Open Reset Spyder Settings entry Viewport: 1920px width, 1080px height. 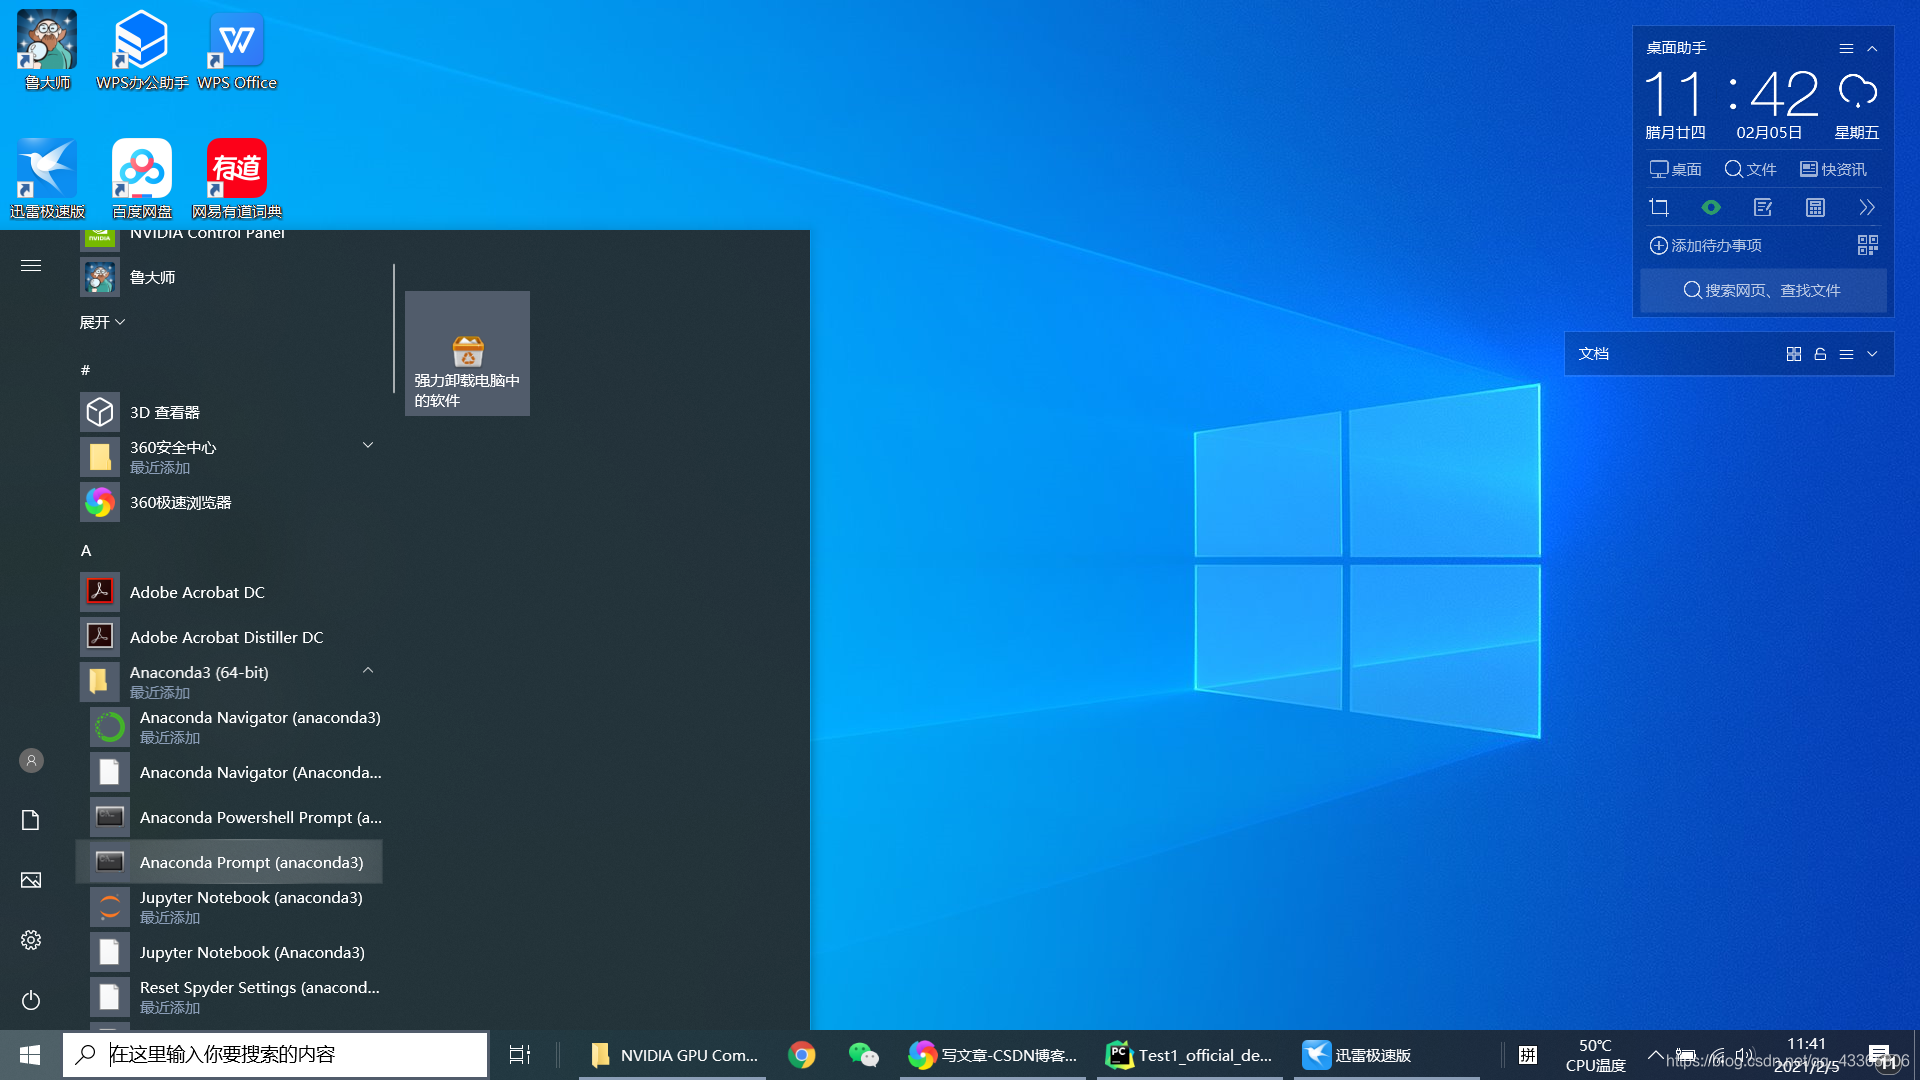click(x=230, y=997)
